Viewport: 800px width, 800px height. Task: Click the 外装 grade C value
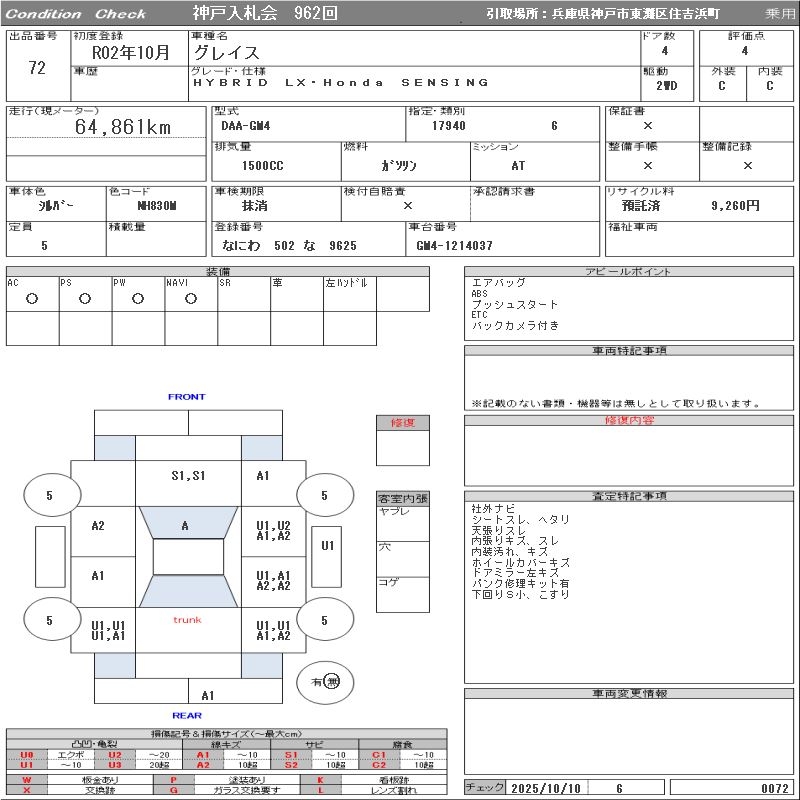pos(721,86)
